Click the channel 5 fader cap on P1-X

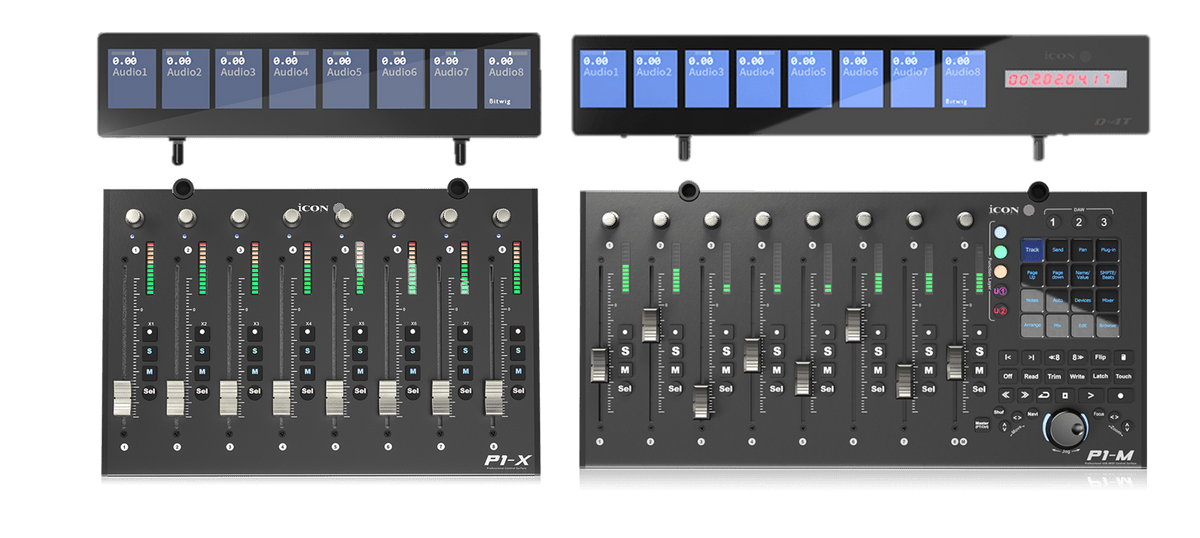[x=334, y=398]
